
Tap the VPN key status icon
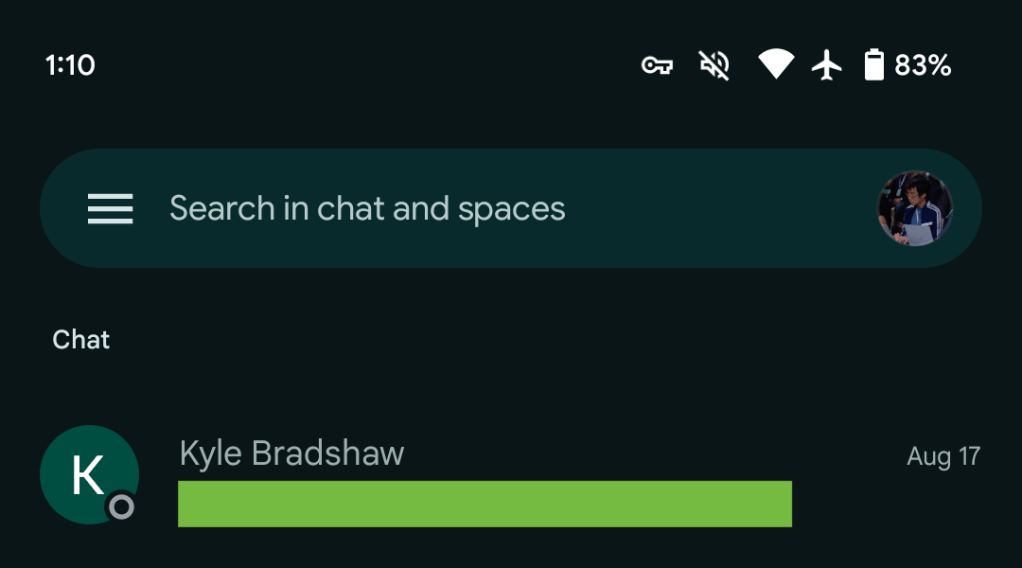[x=656, y=66]
